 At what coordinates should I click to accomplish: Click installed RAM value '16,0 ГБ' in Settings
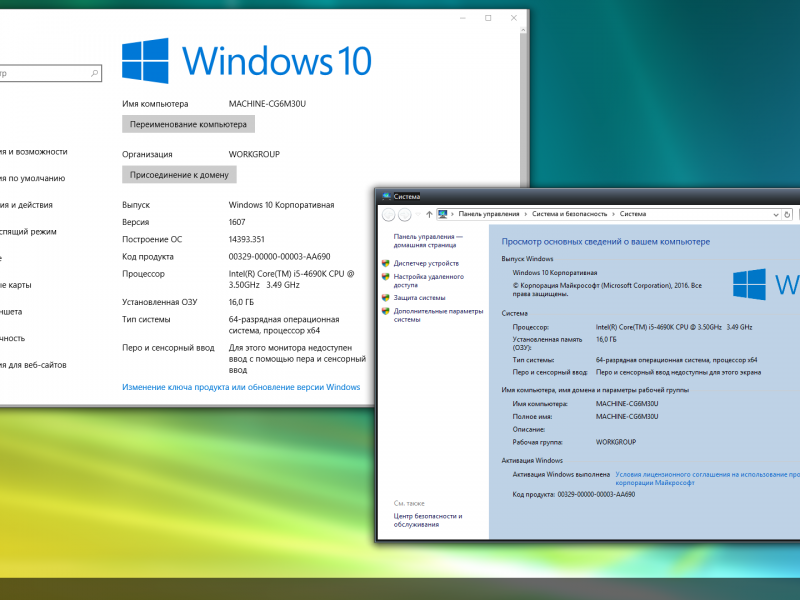241,302
